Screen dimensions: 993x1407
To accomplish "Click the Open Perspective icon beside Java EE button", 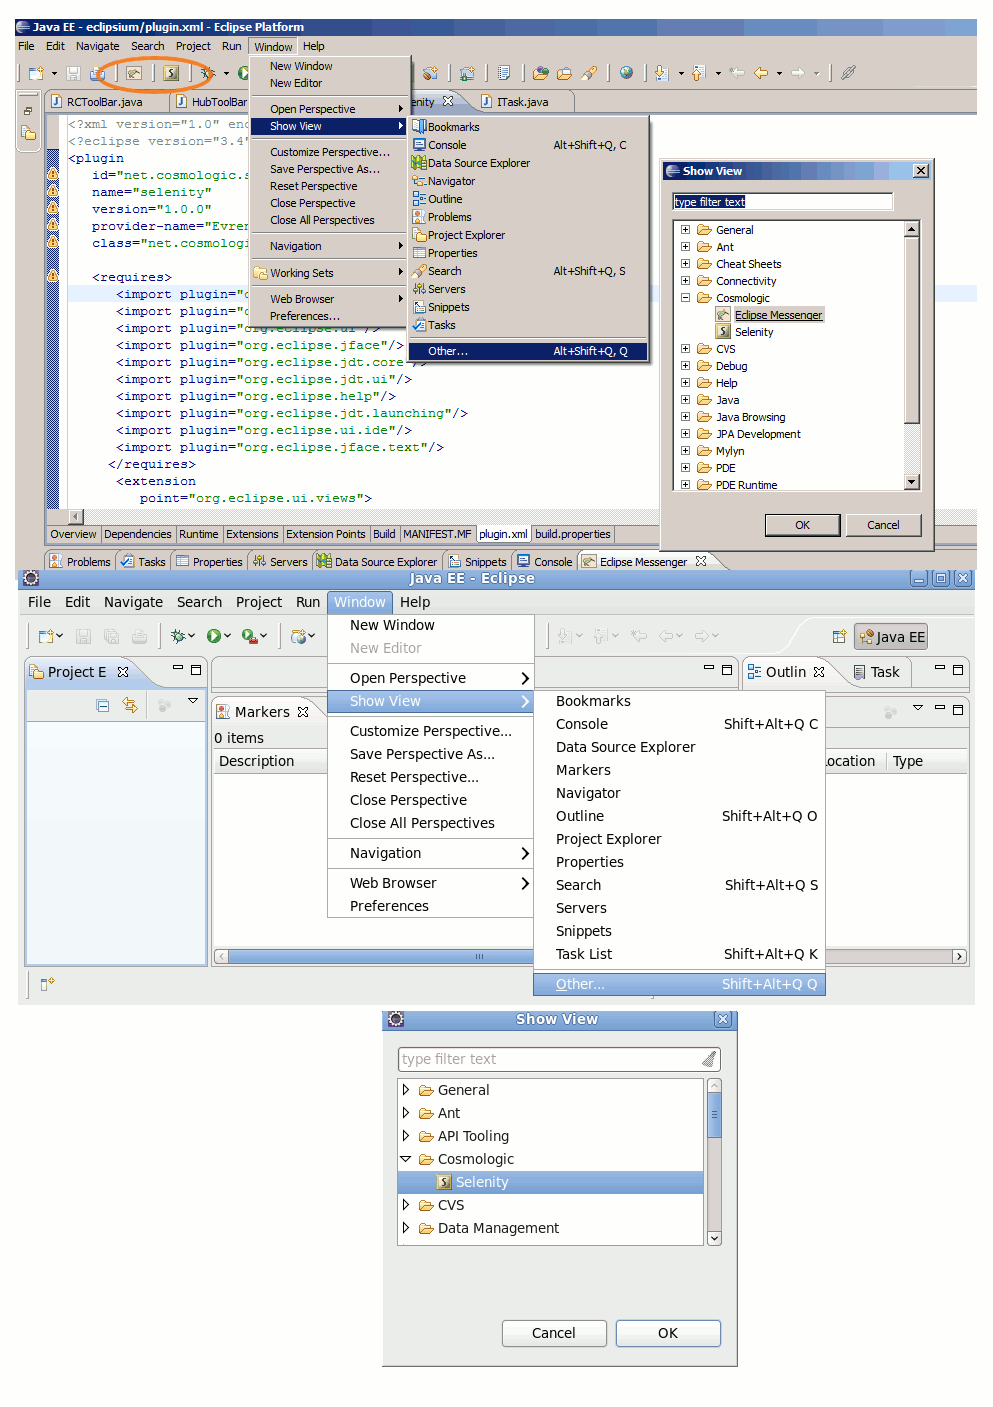I will (839, 637).
